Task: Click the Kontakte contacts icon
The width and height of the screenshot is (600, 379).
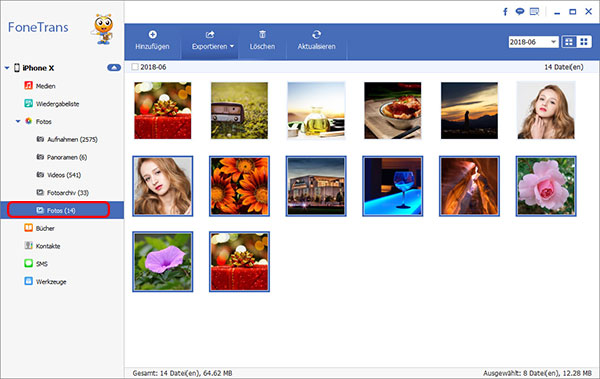Action: tap(28, 245)
